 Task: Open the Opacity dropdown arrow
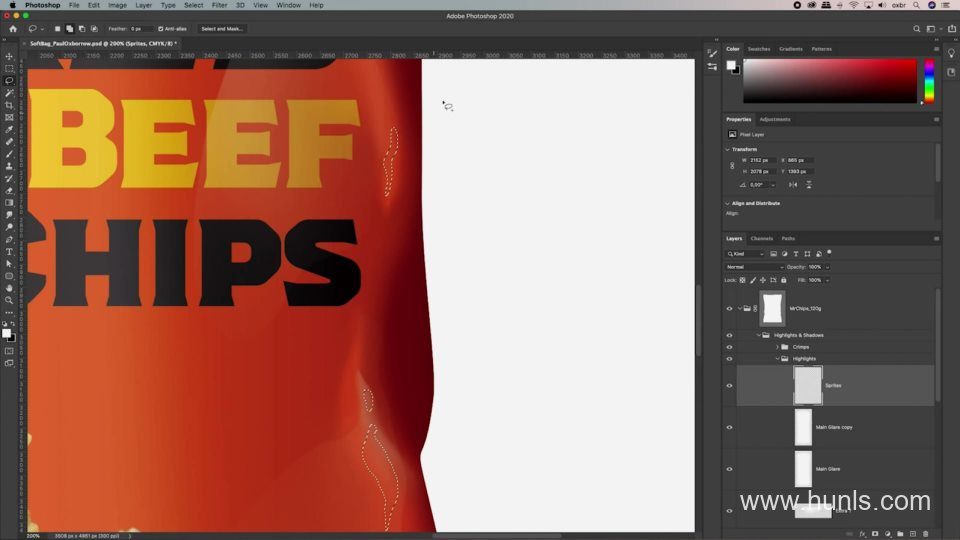(x=827, y=267)
